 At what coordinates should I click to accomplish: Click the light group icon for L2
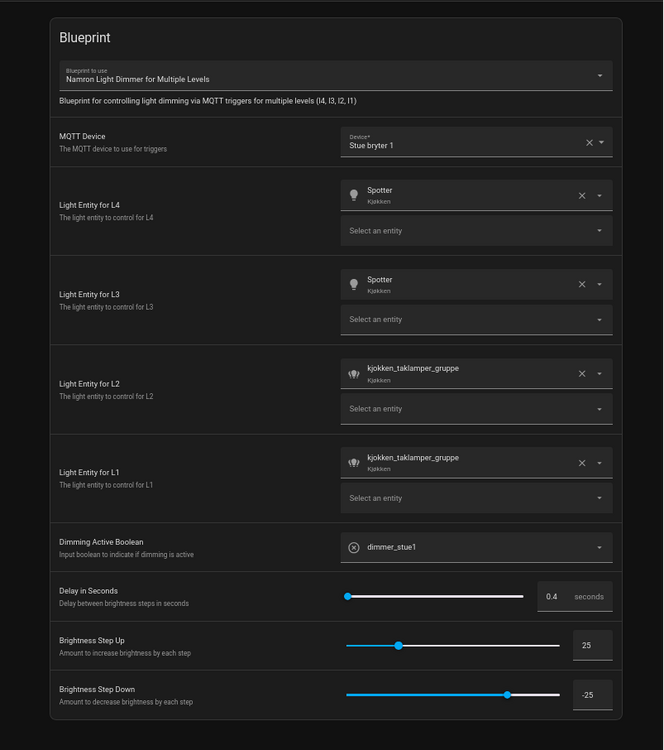354,374
